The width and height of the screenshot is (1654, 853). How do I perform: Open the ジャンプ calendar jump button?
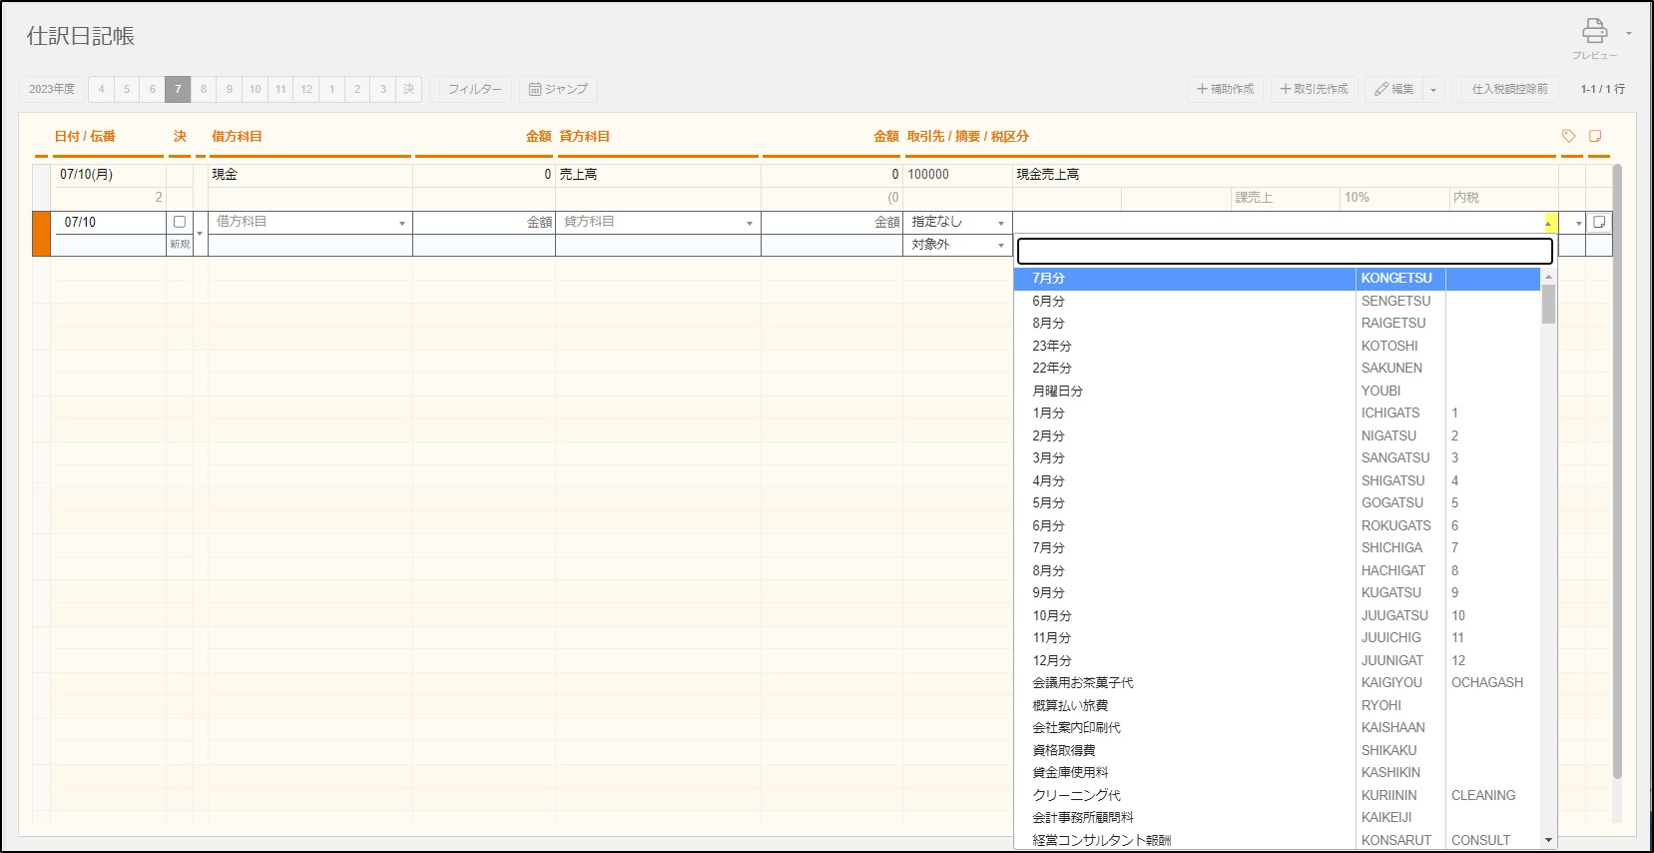558,89
